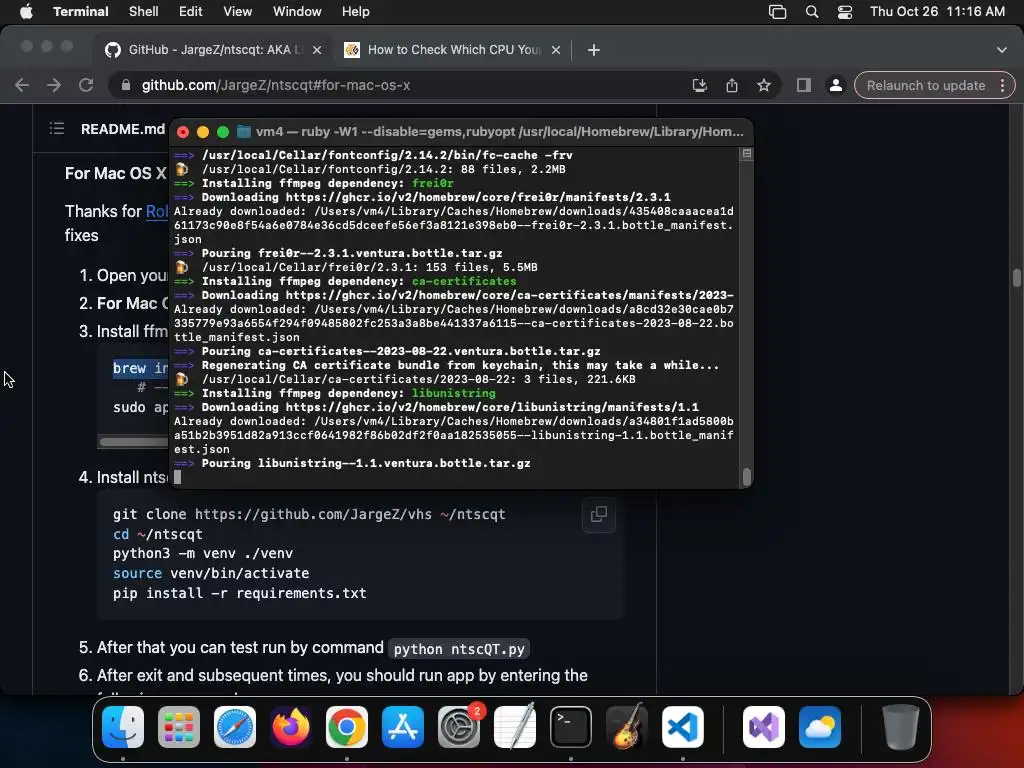
Task: Open Visual Studio Code from the Dock
Action: click(x=682, y=727)
